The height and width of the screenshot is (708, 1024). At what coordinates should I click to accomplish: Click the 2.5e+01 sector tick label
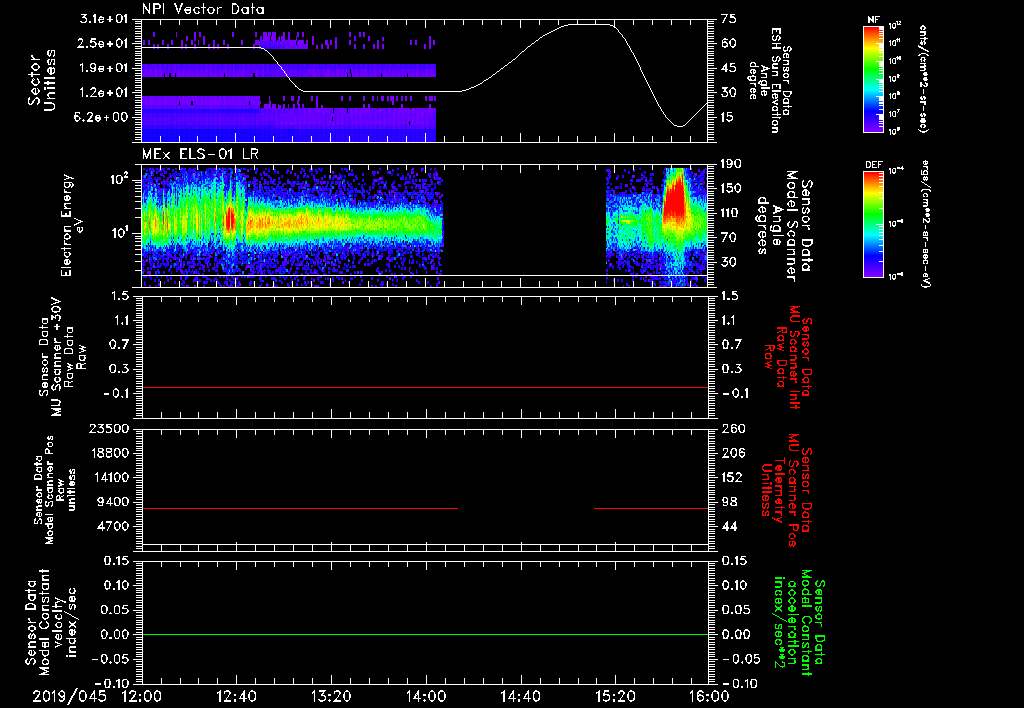103,44
